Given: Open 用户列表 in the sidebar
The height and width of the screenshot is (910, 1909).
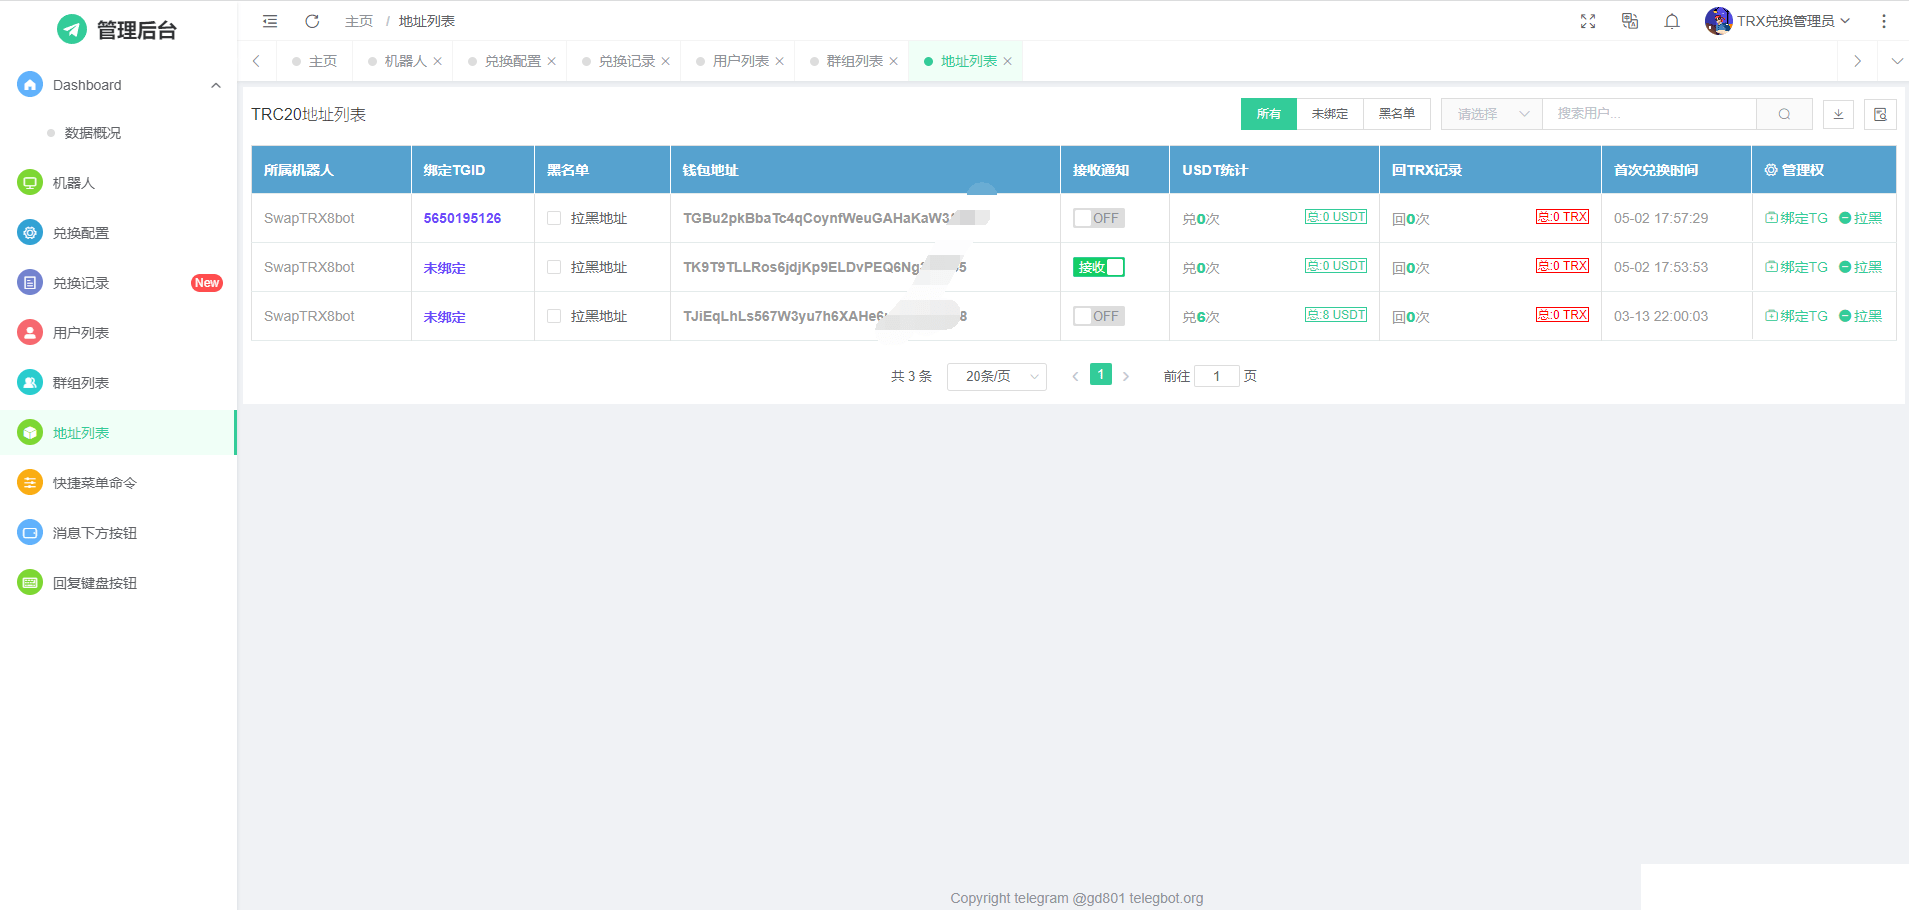Looking at the screenshot, I should (81, 333).
